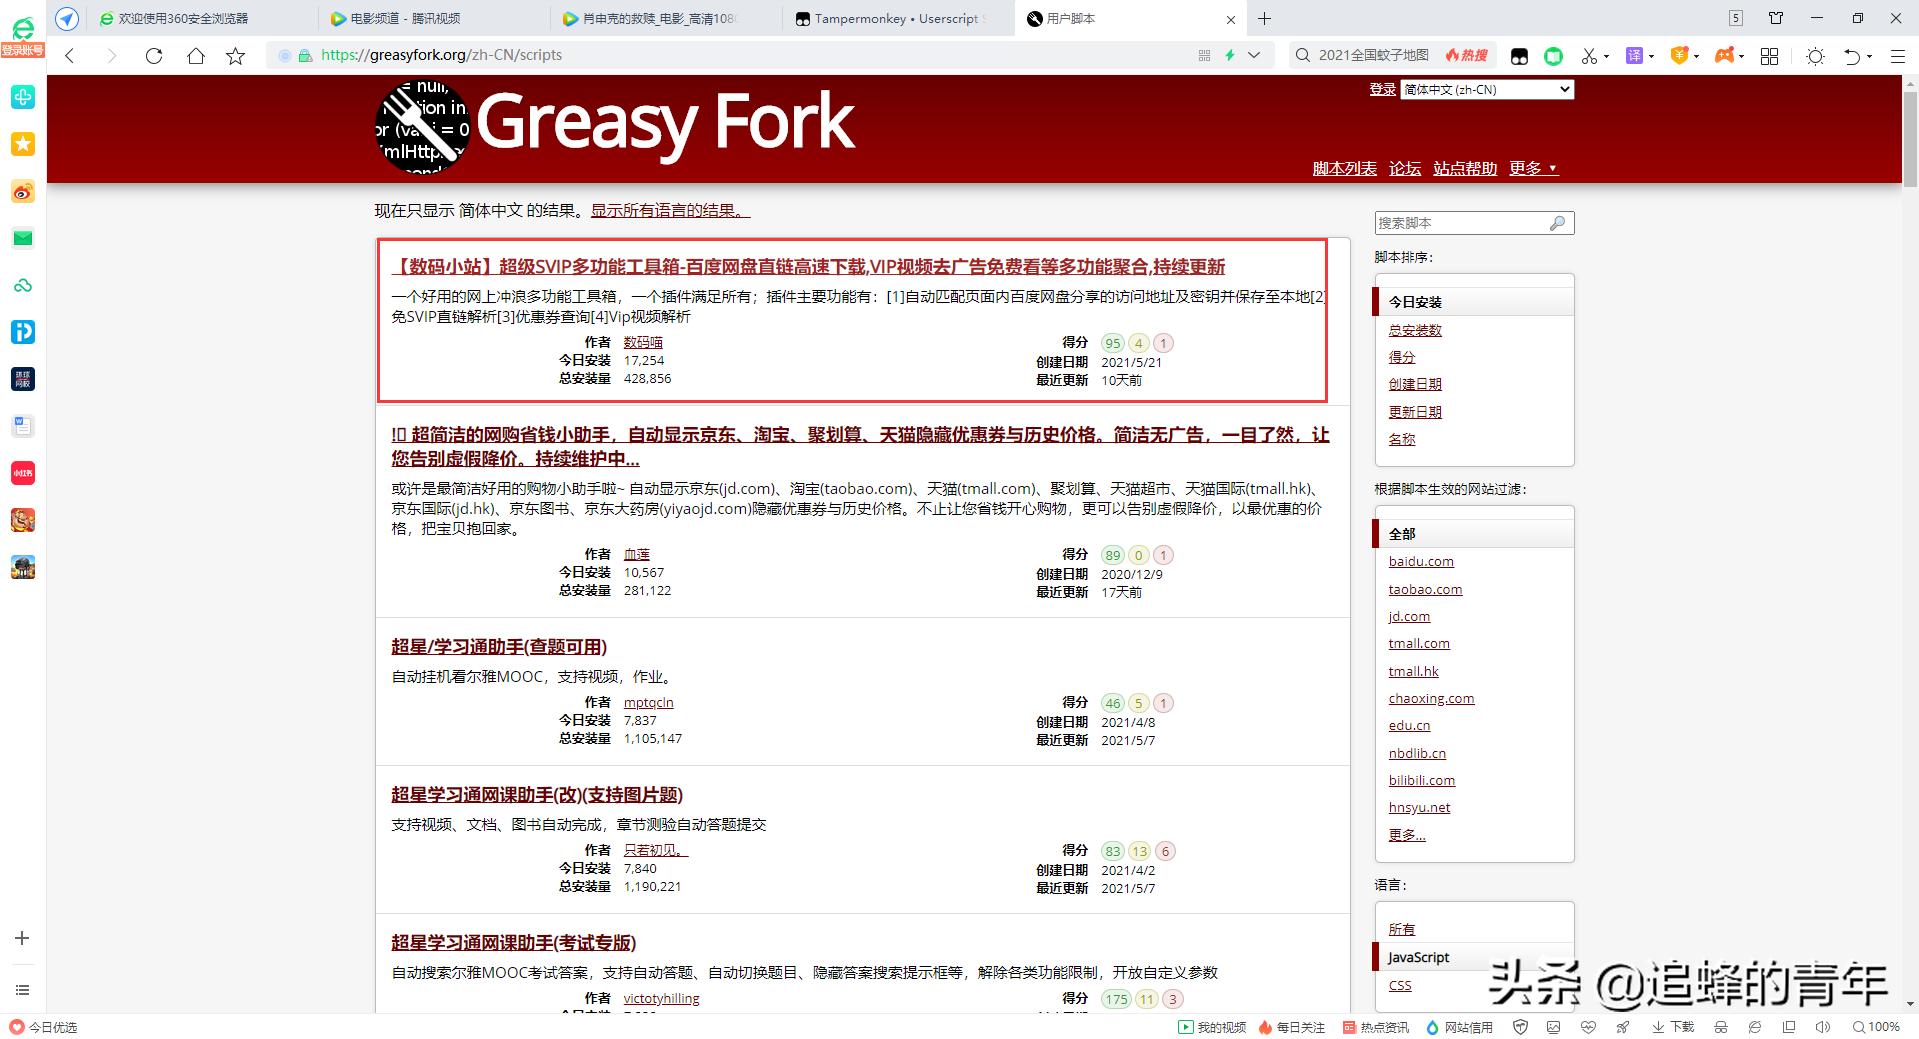Open the mail icon in the left sidebar
Image resolution: width=1919 pixels, height=1039 pixels.
[22, 238]
